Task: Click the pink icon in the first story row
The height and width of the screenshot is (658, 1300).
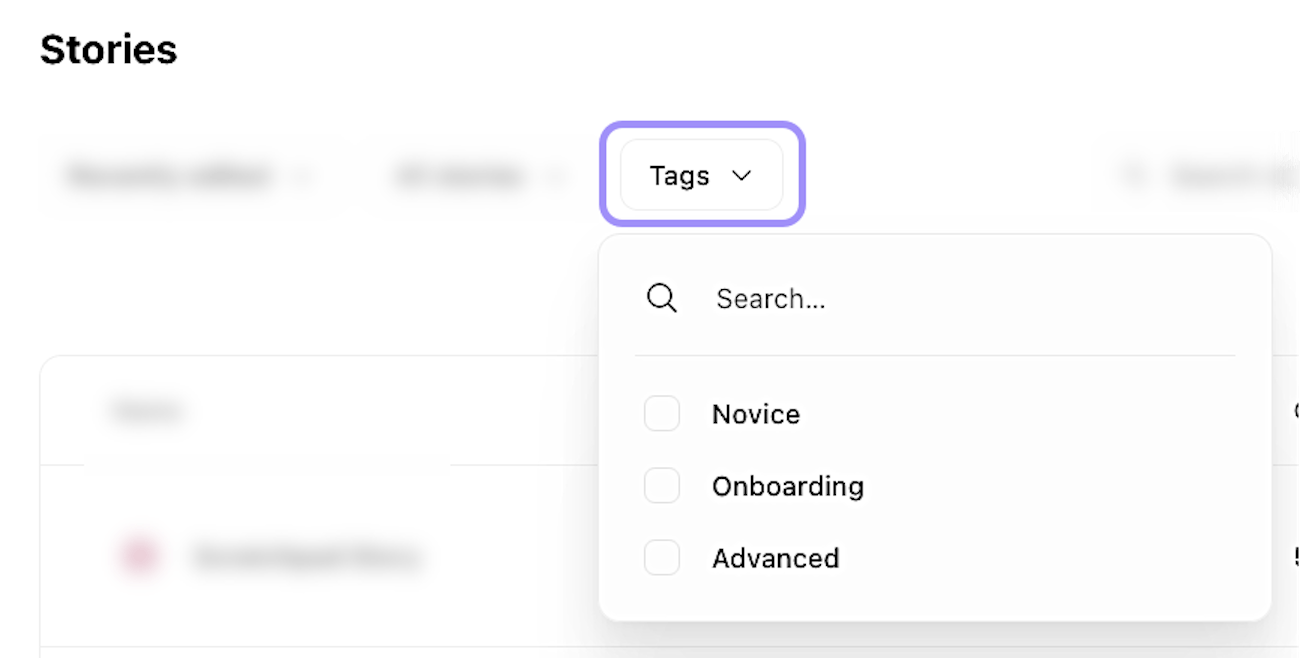Action: (x=138, y=556)
